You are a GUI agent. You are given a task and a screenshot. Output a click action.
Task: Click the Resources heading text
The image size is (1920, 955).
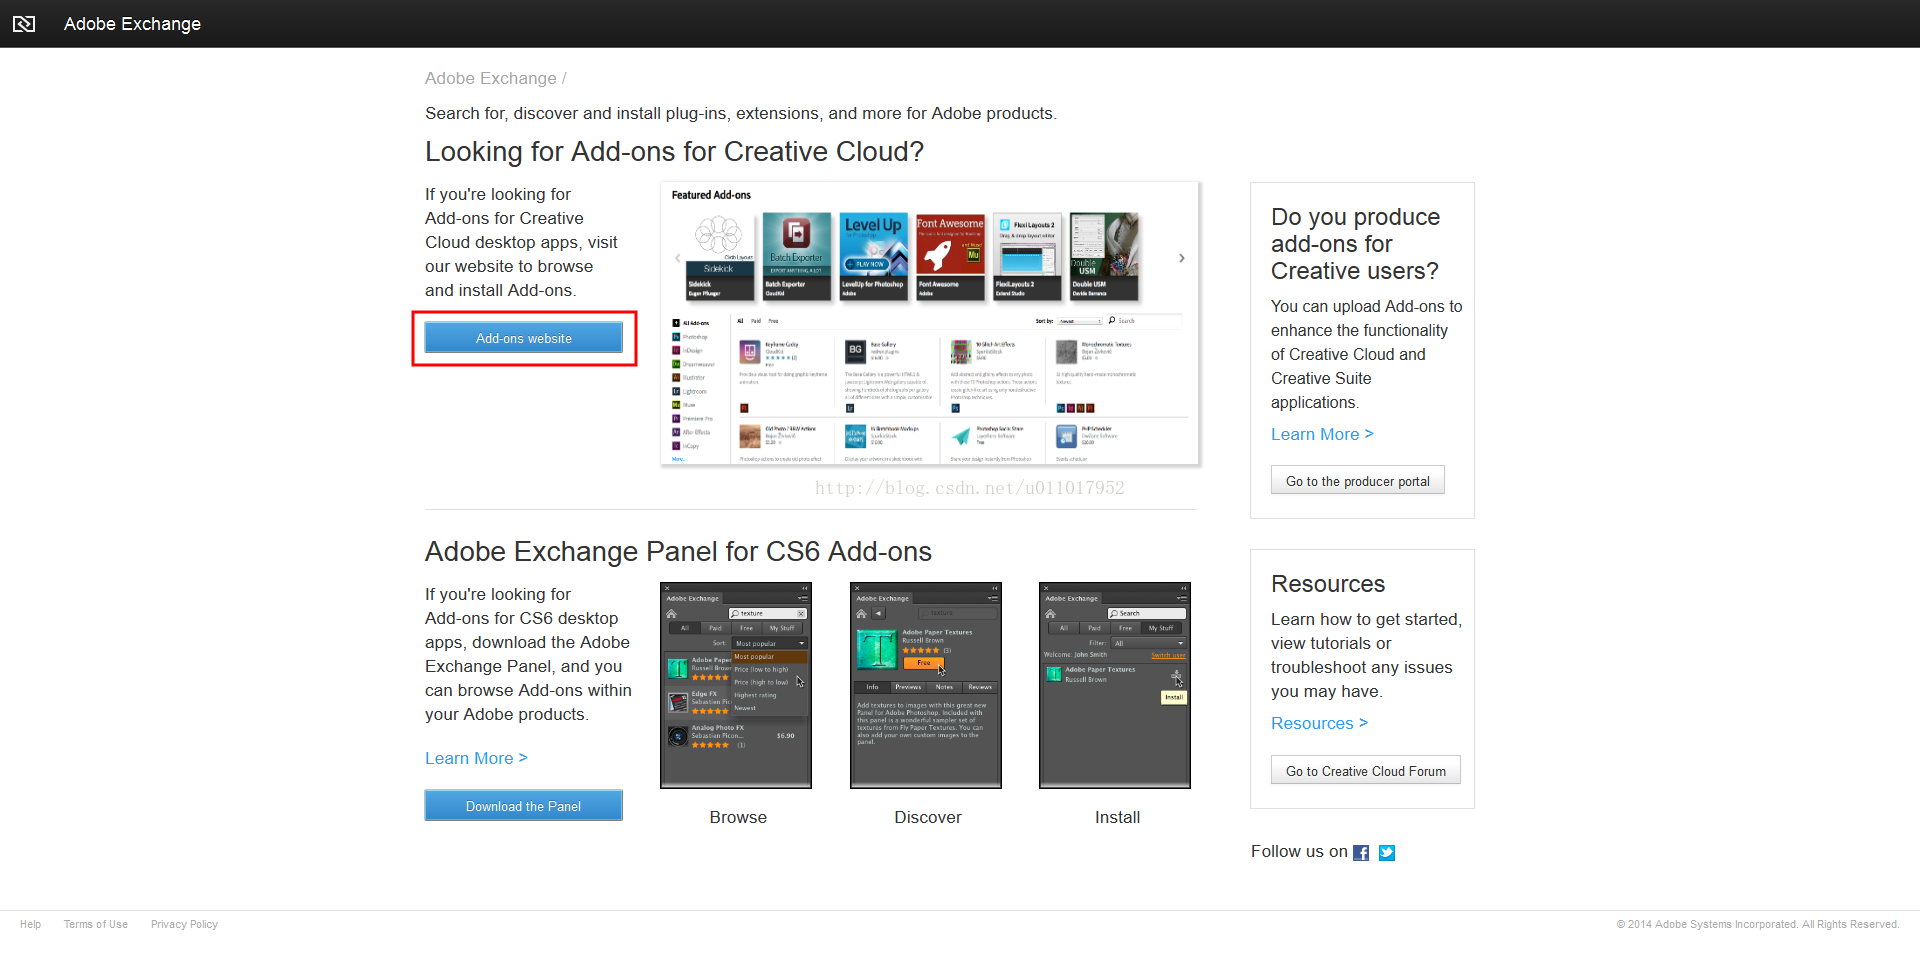click(1328, 584)
